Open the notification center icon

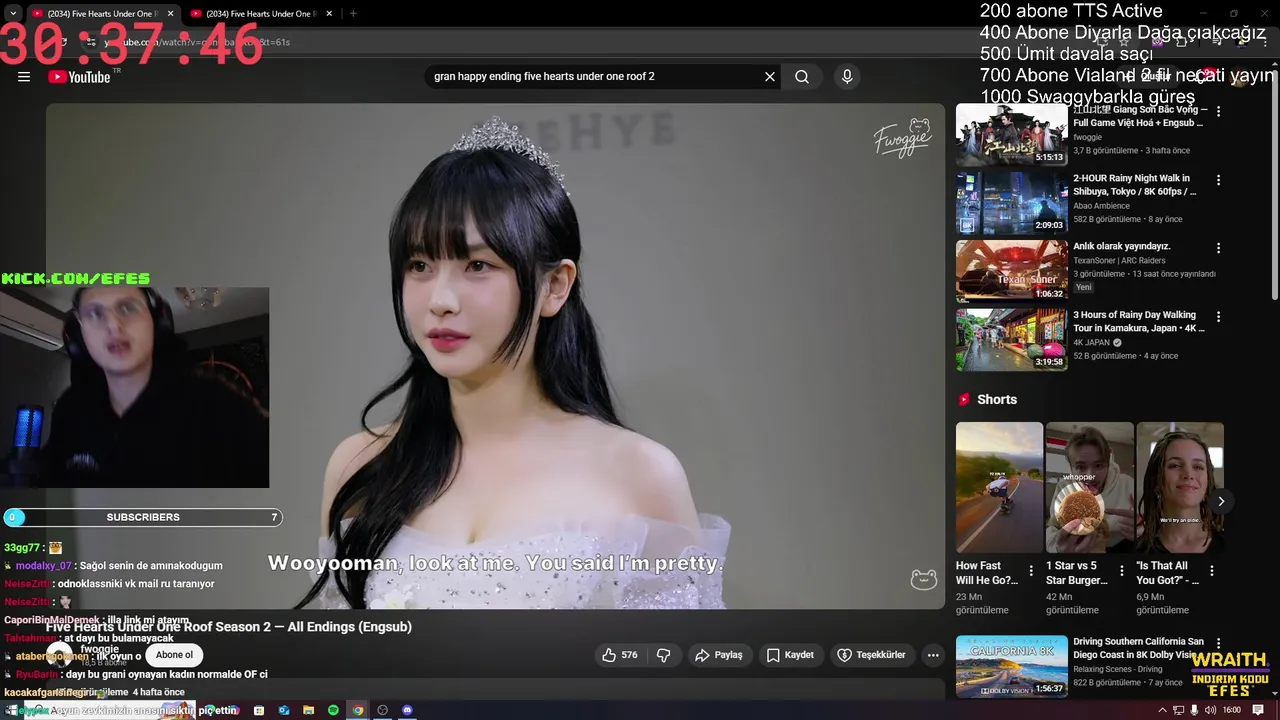point(1259,710)
